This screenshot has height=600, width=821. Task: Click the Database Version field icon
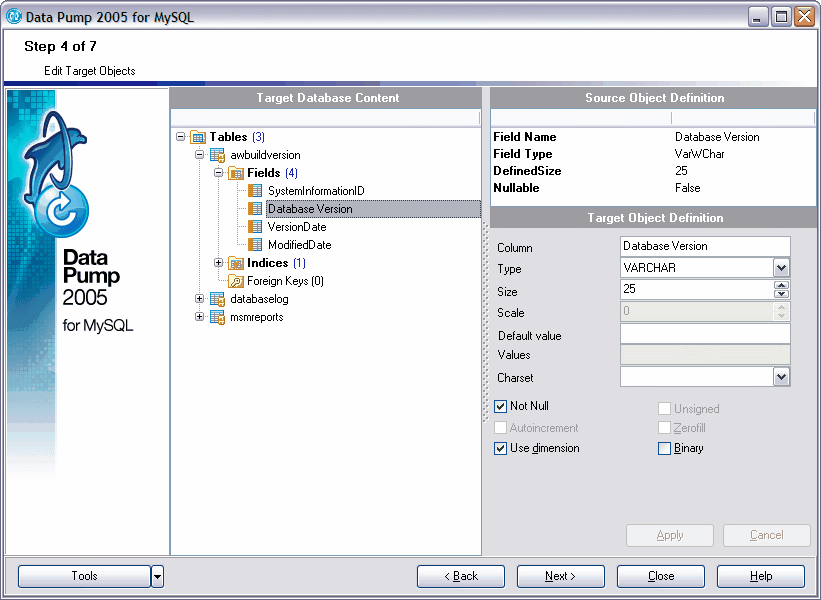tap(255, 209)
